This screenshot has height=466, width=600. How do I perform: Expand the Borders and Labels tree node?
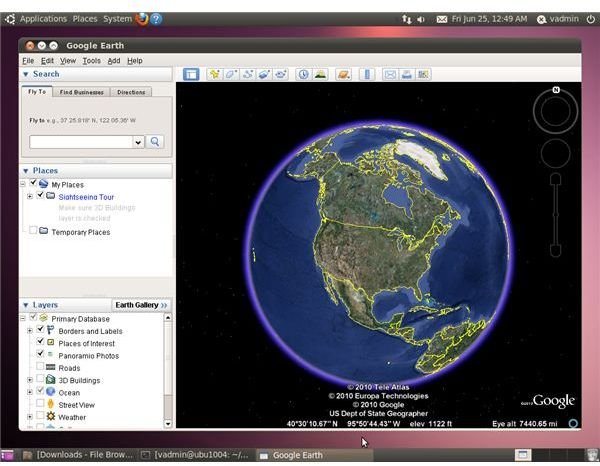[30, 330]
